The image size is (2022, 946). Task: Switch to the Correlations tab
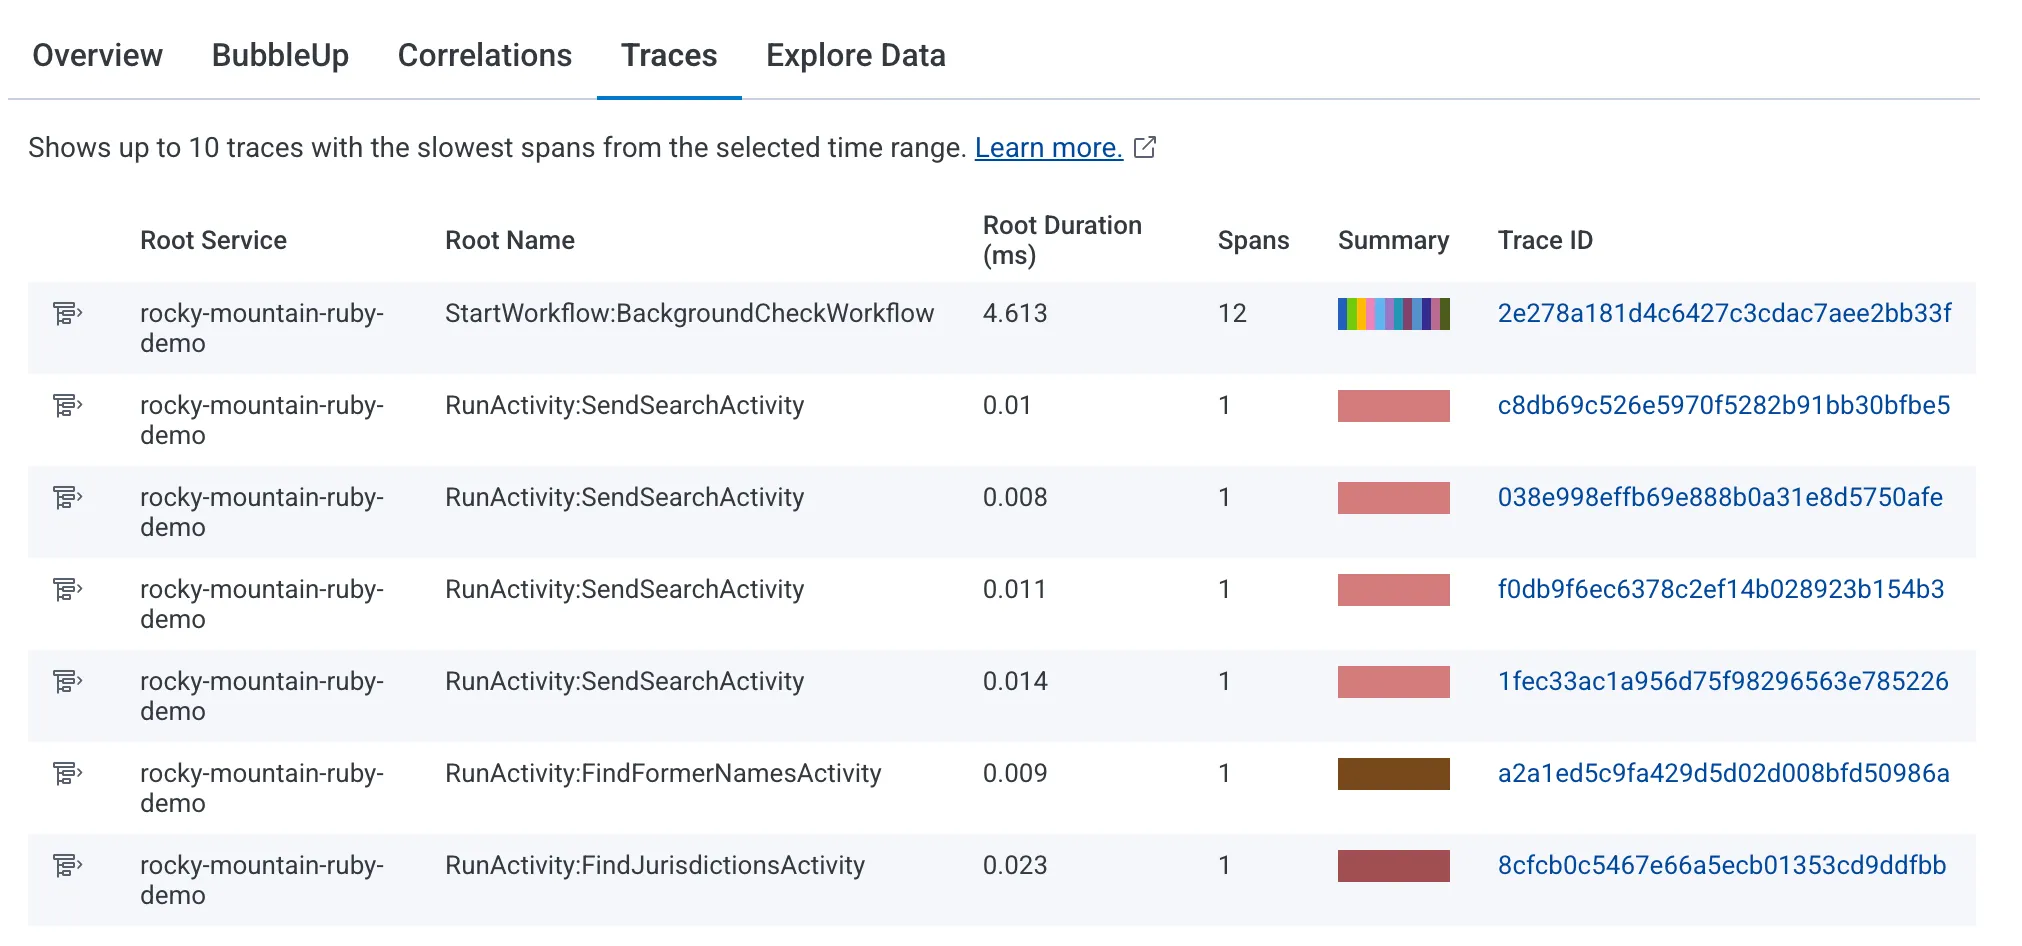485,55
